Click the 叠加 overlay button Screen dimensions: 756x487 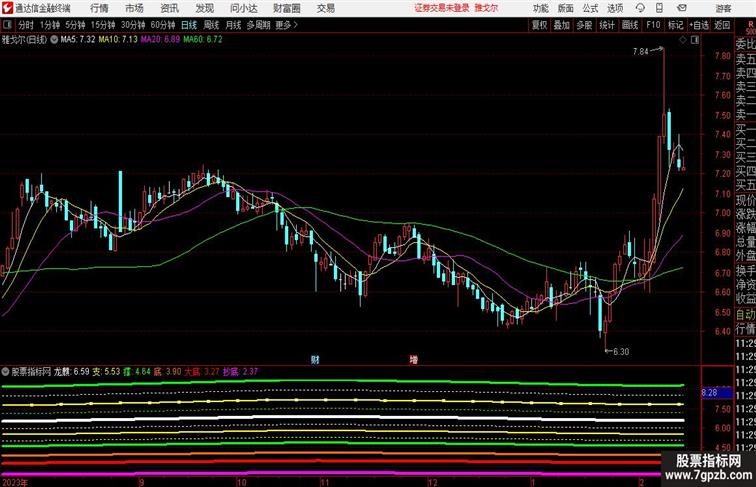[562, 25]
